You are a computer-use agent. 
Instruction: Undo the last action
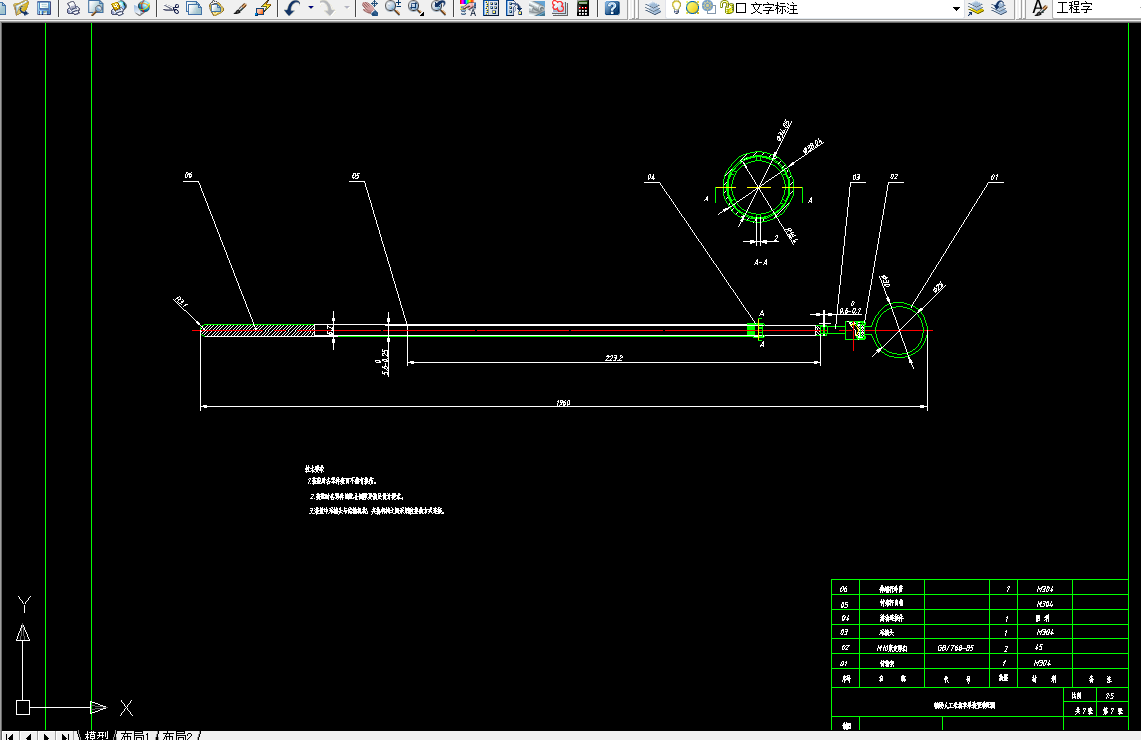point(293,8)
